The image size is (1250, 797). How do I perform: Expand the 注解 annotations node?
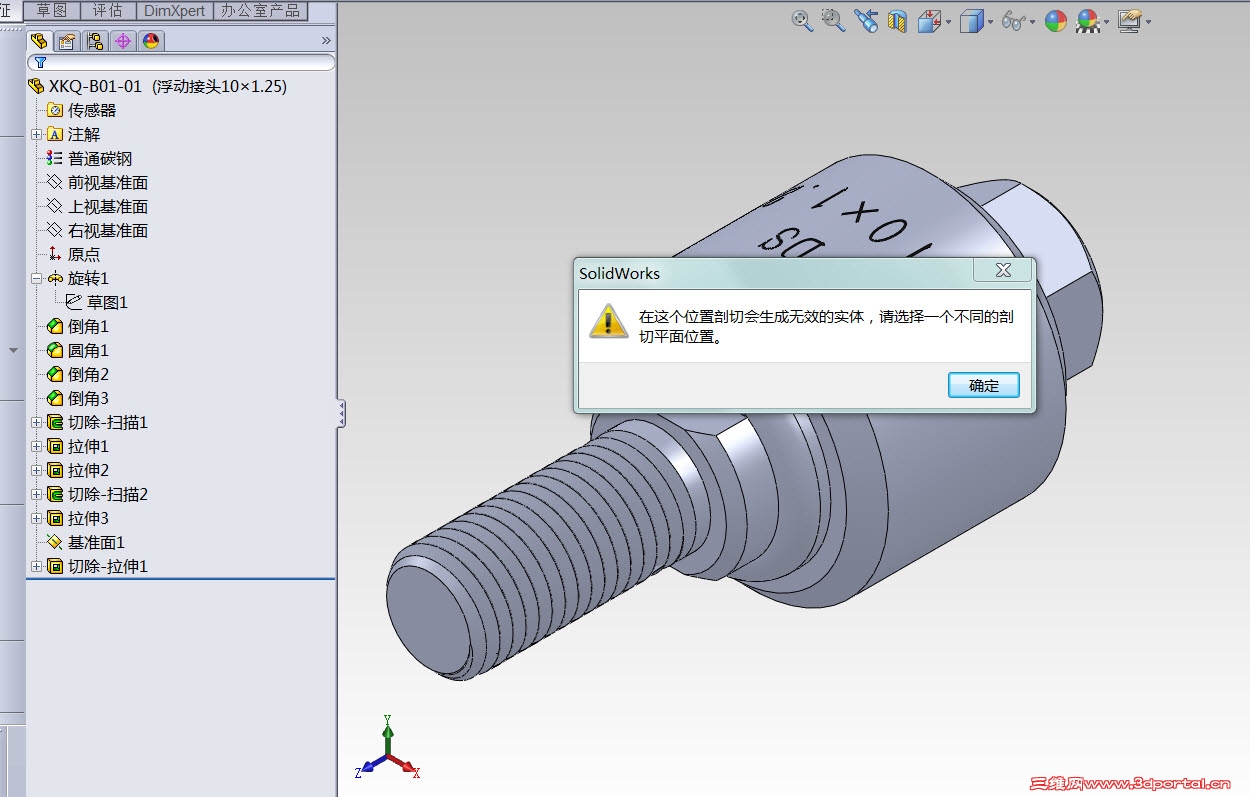(x=36, y=134)
